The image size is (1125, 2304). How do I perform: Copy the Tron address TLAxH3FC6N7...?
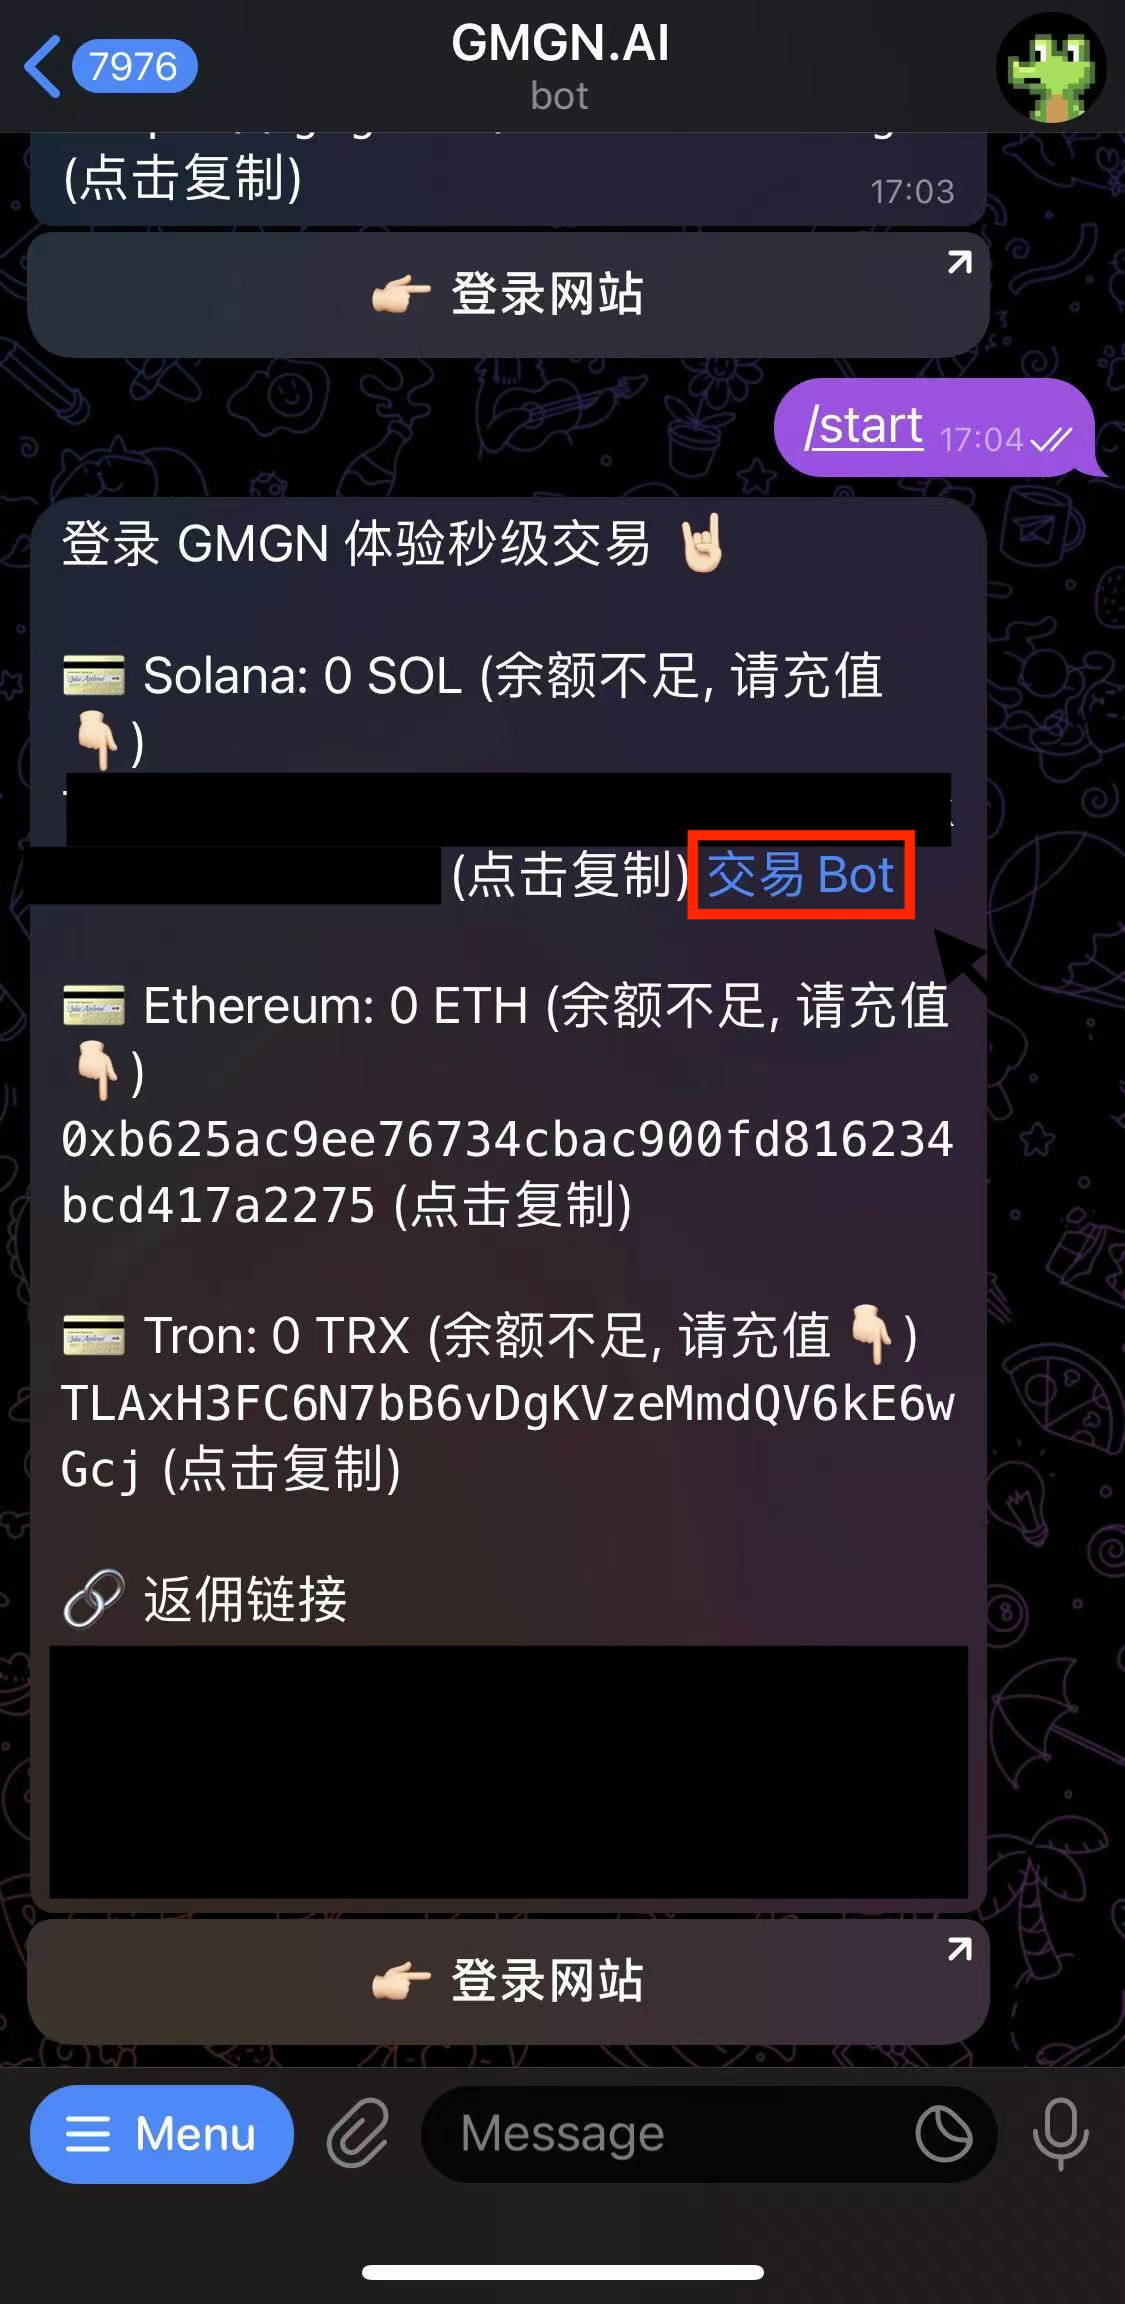click(507, 1436)
